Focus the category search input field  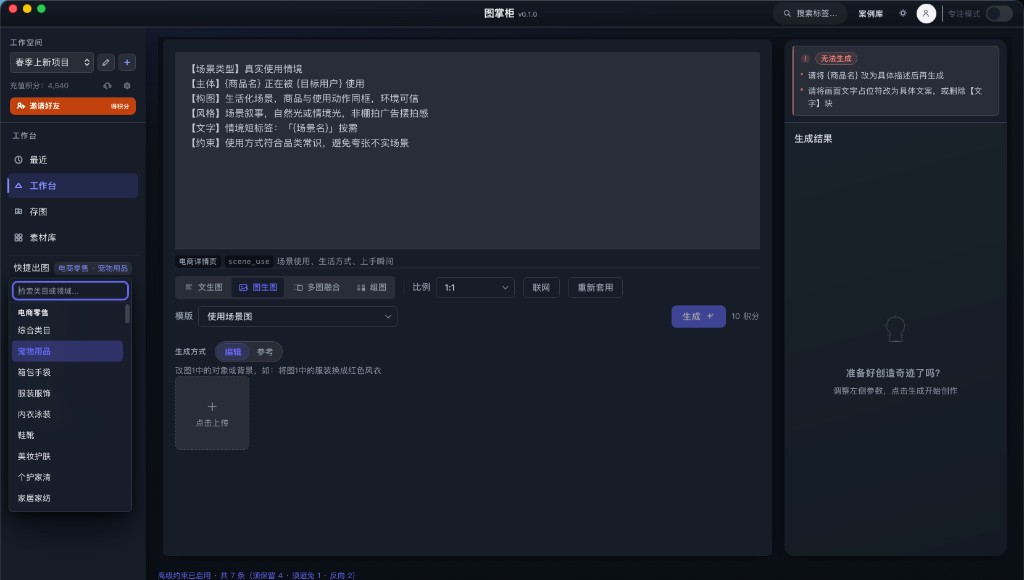coord(71,291)
